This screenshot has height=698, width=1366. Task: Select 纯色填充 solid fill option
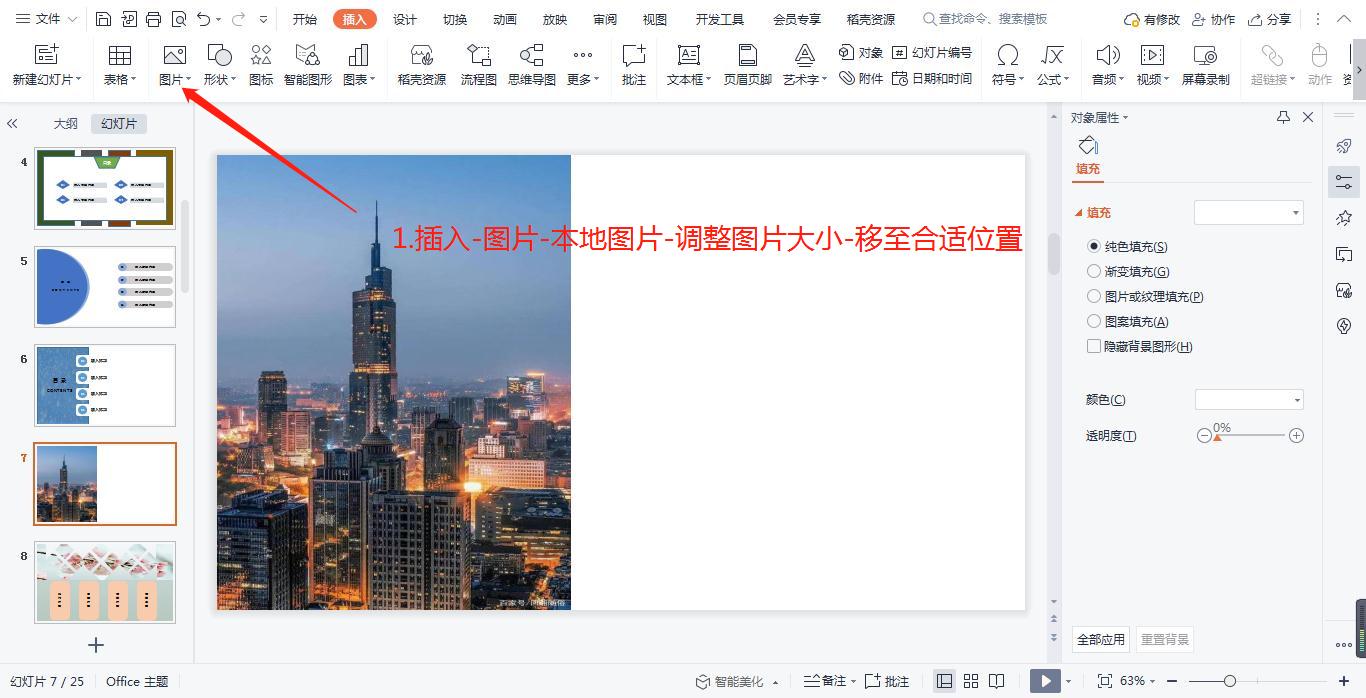[1094, 246]
